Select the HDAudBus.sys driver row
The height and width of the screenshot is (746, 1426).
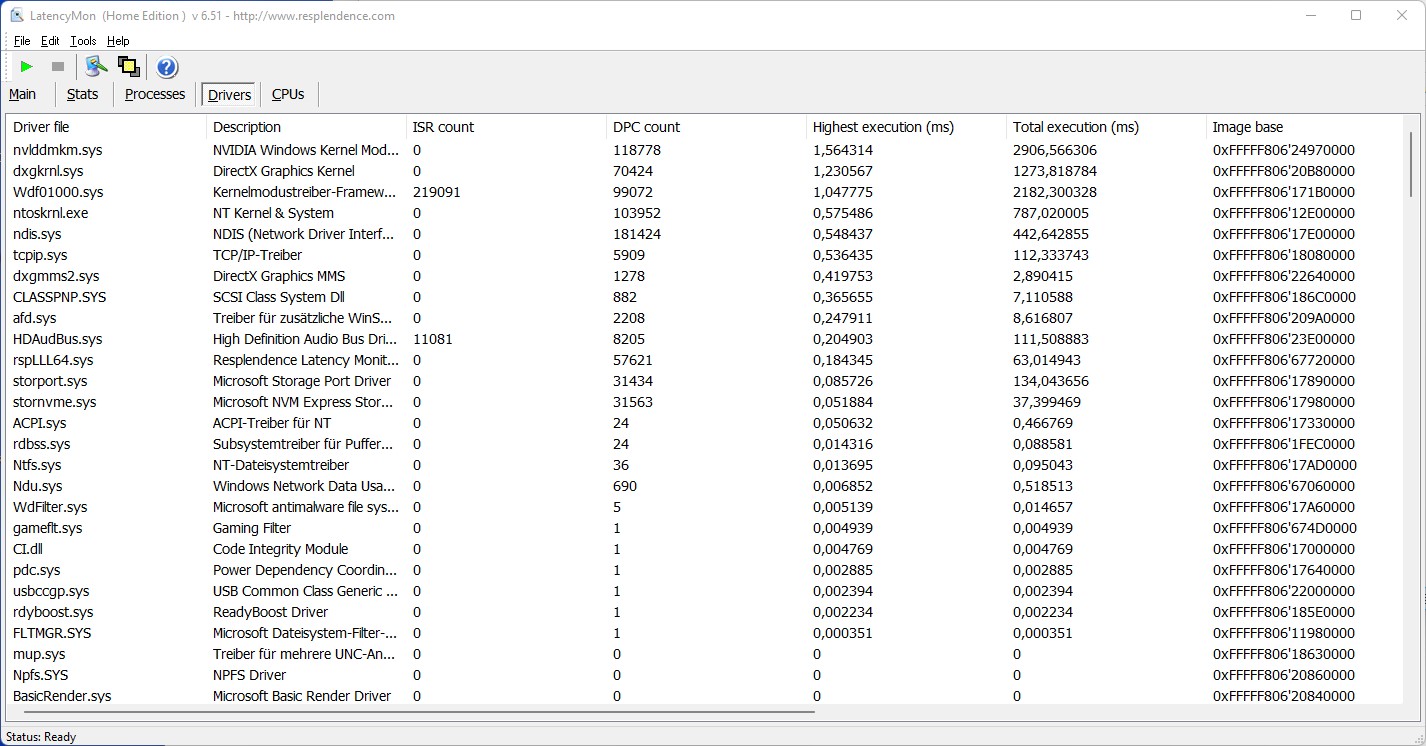pyautogui.click(x=705, y=339)
